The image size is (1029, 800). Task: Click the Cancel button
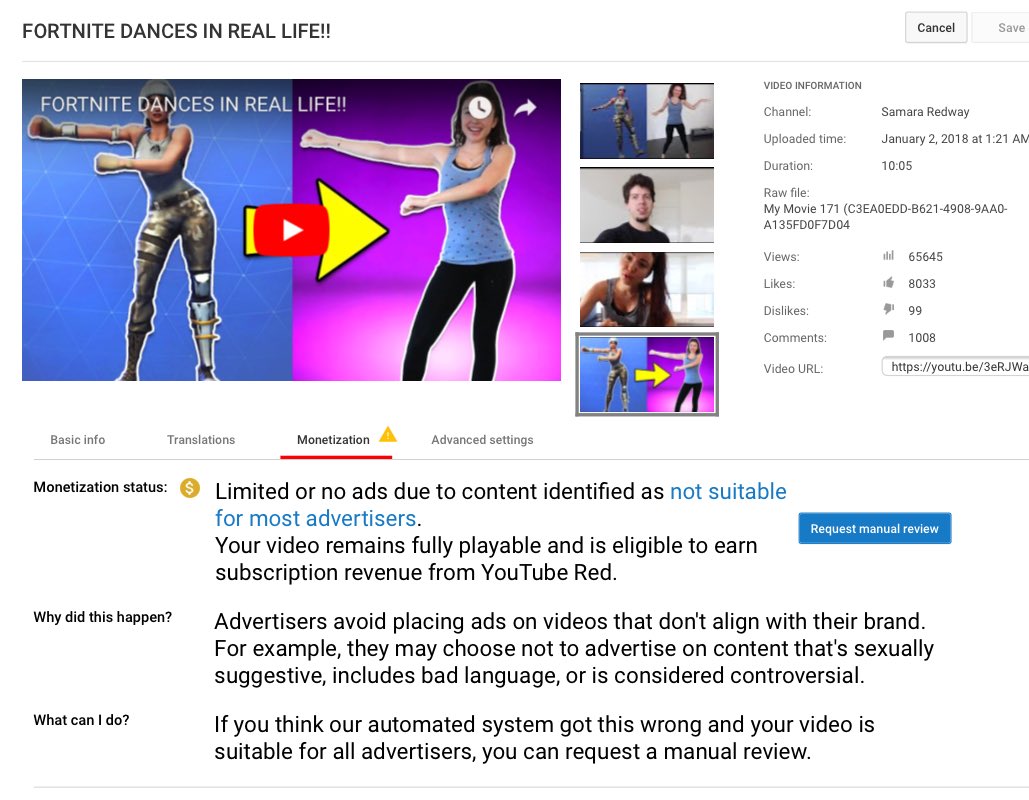click(936, 28)
